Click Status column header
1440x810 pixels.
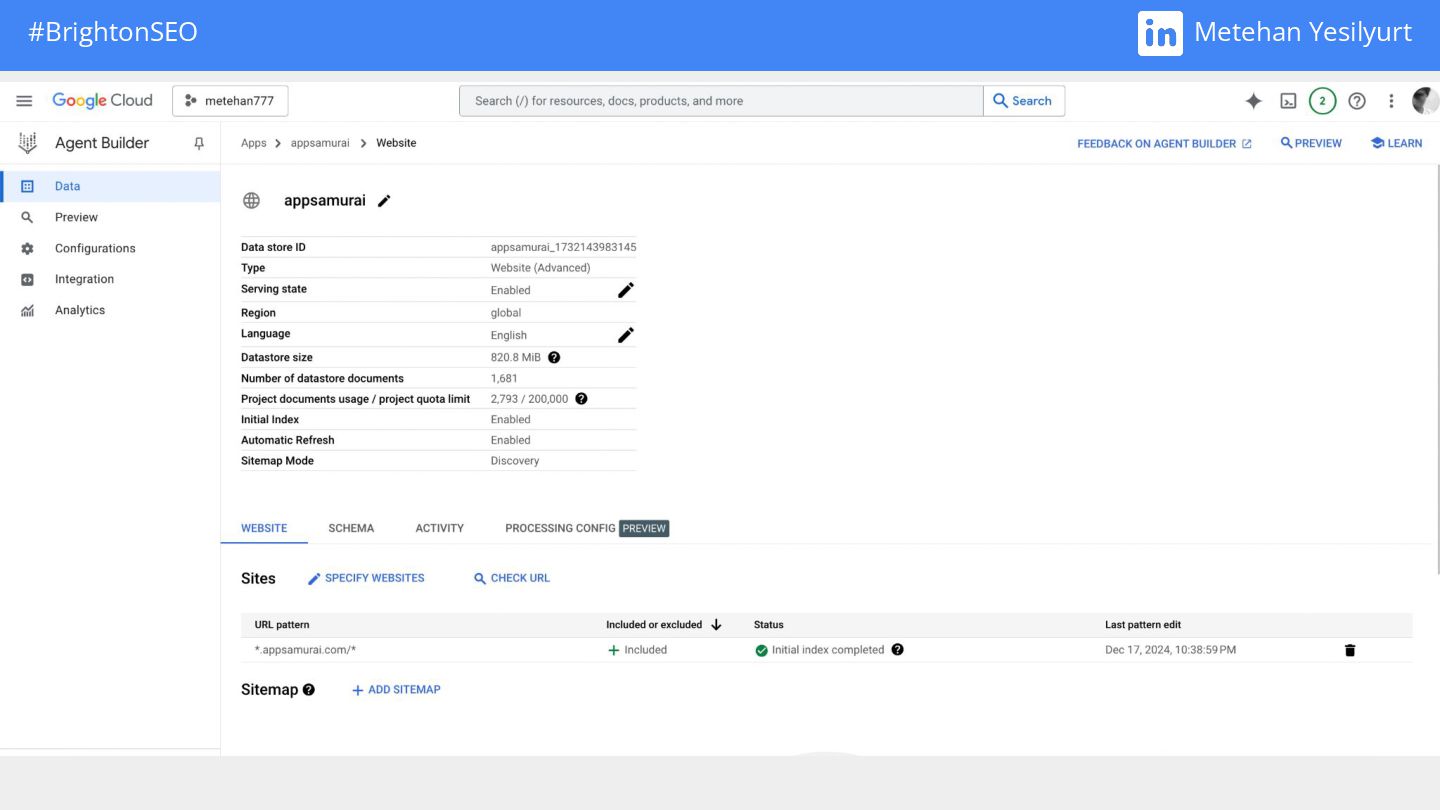(769, 624)
